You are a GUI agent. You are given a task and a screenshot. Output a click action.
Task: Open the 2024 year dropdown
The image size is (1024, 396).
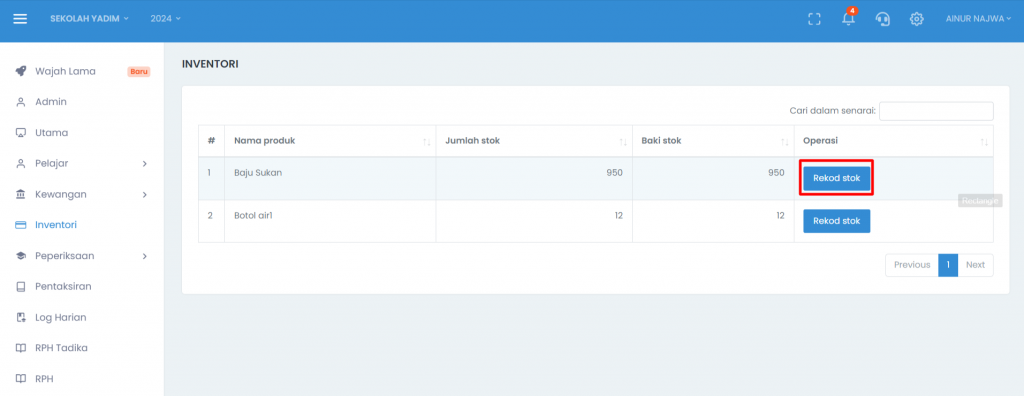165,18
